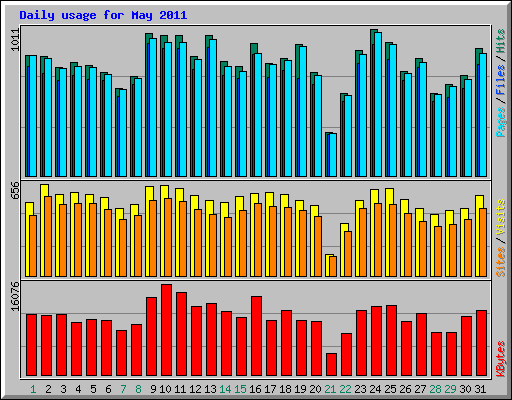Select day label 26 on the x-axis

(405, 389)
